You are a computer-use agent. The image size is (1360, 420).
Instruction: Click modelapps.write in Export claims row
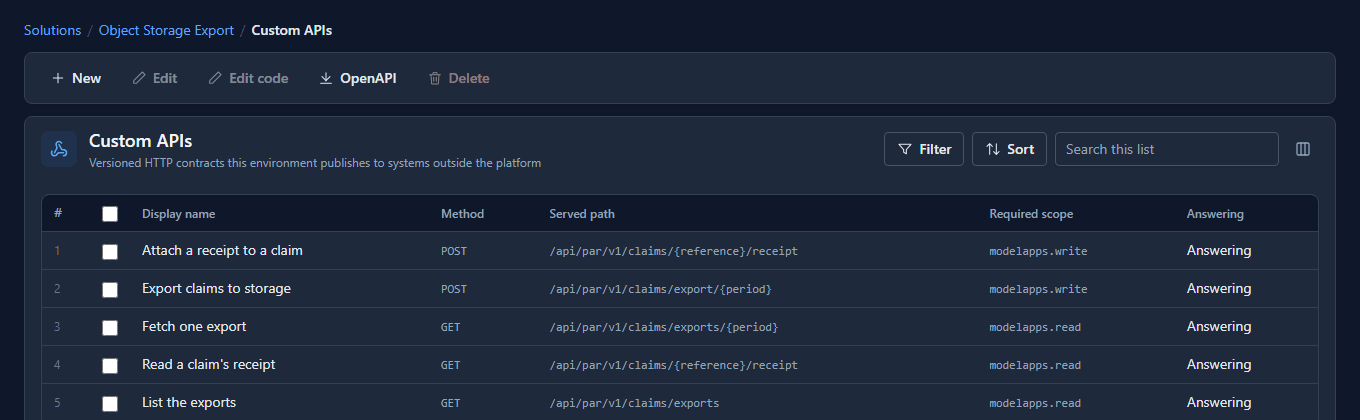pyautogui.click(x=1038, y=289)
